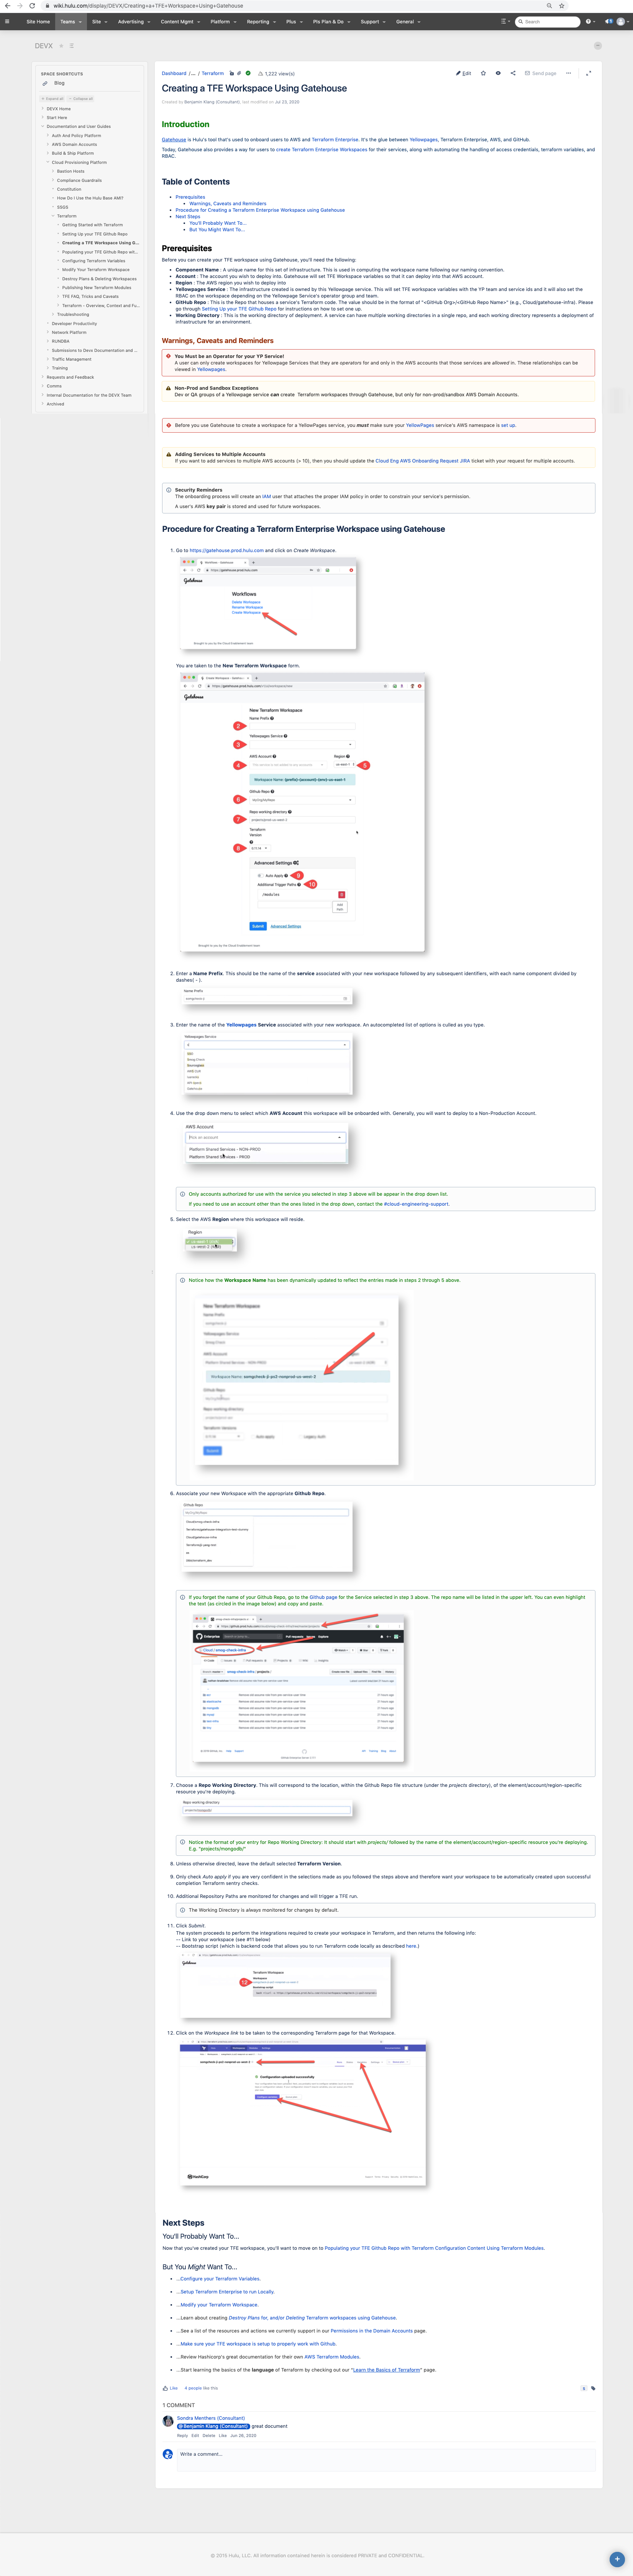Expand the Bastion Hosts tree node
This screenshot has width=633, height=2576.
coord(53,171)
